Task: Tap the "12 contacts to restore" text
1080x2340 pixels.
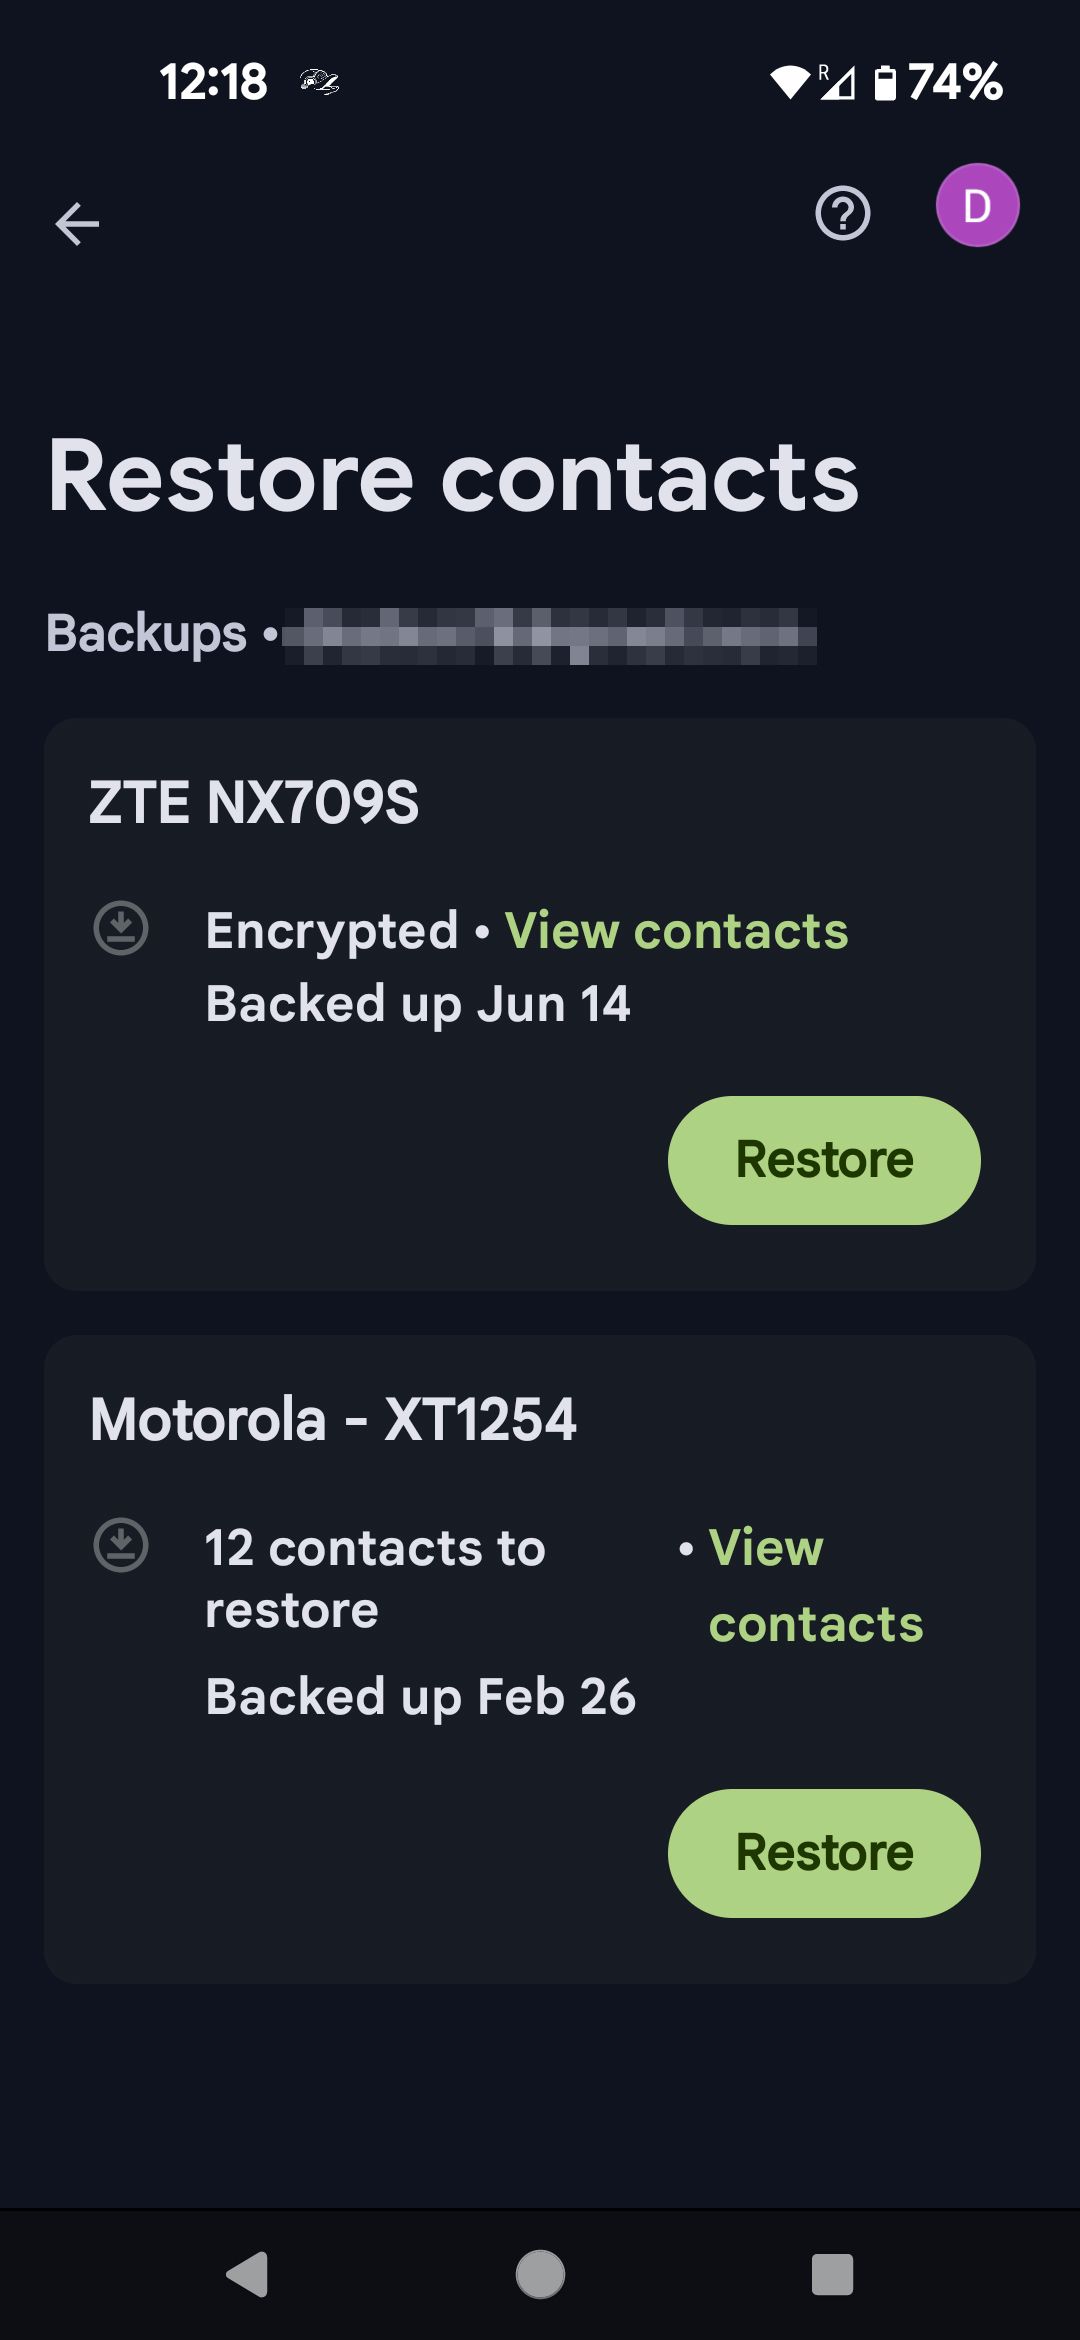Action: coord(375,1578)
